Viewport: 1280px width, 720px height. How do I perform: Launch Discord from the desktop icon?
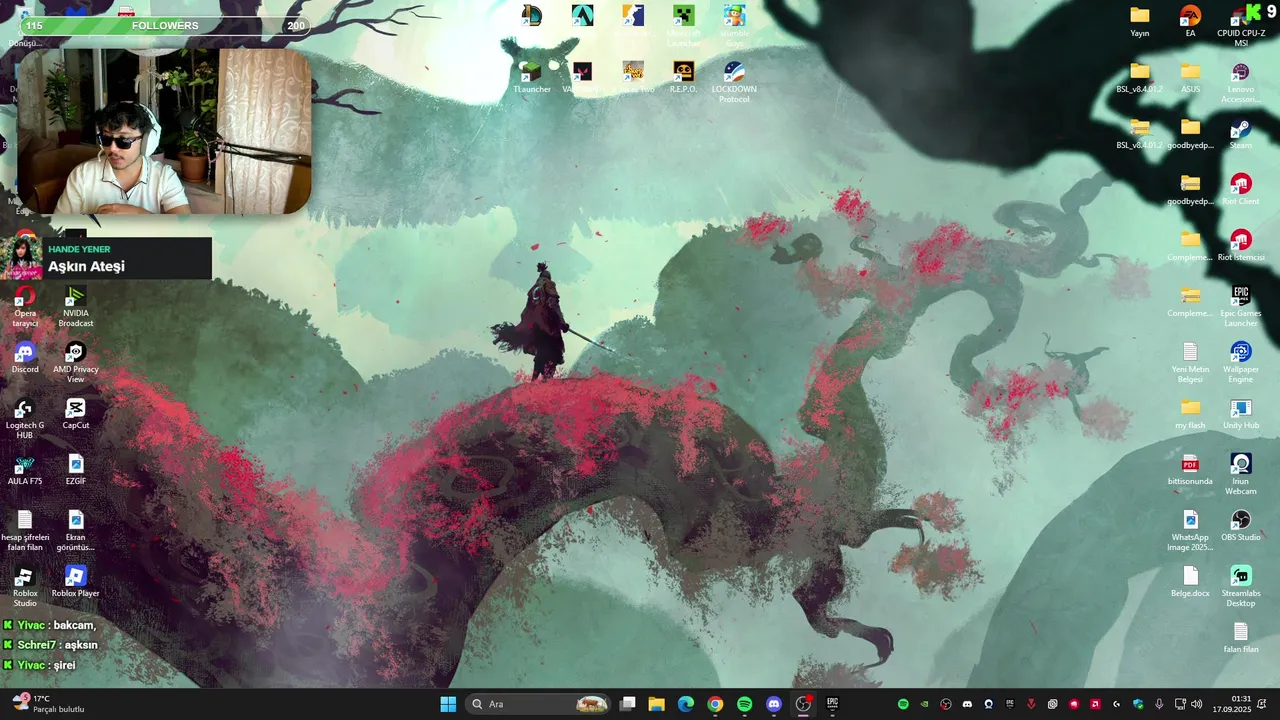[25, 358]
